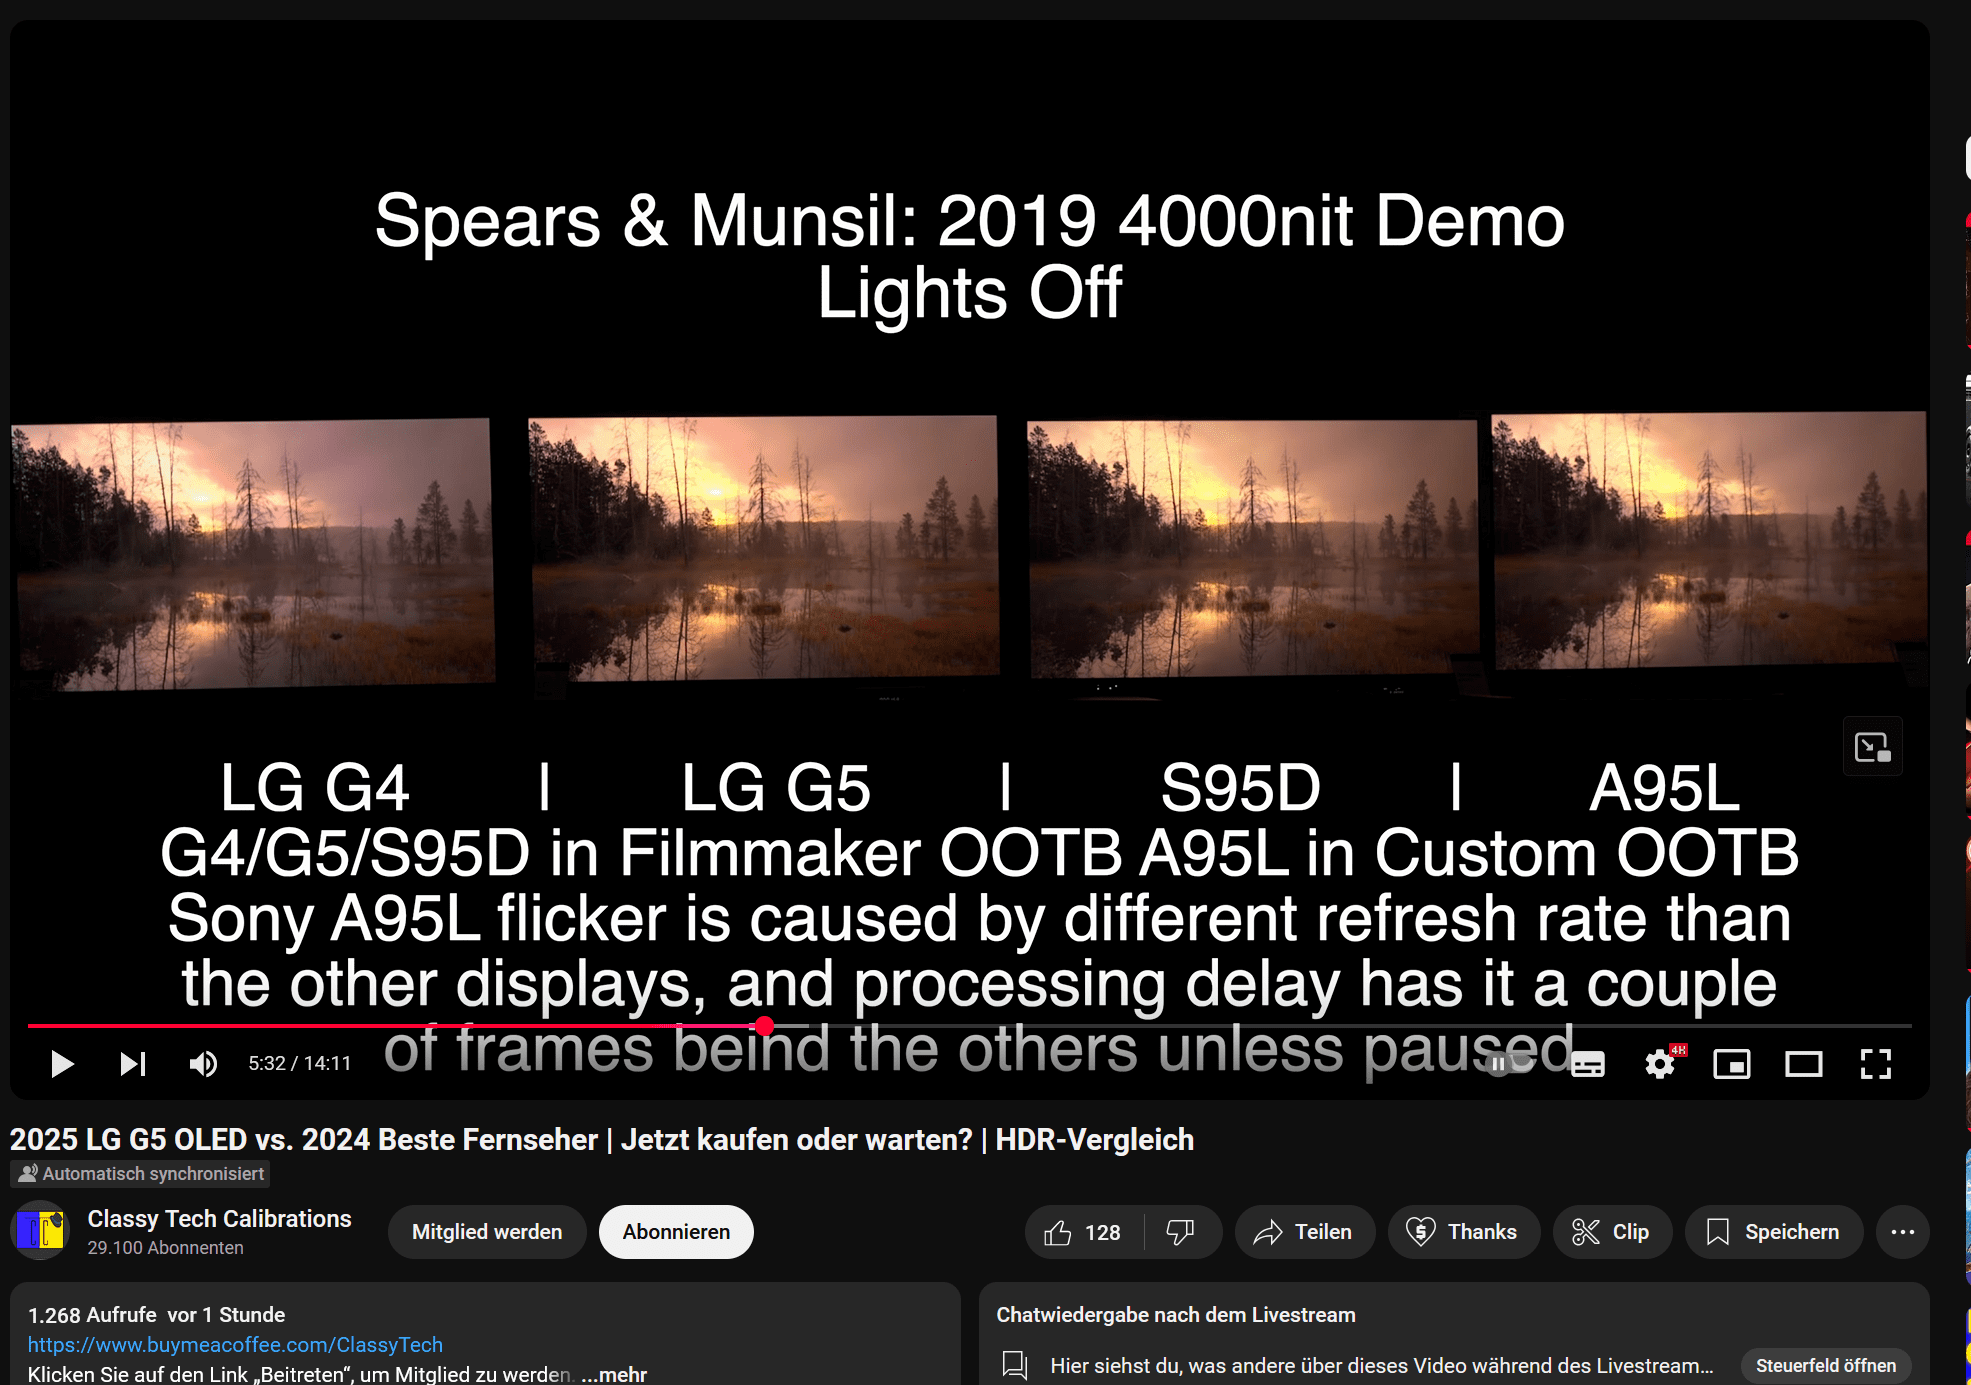This screenshot has height=1385, width=1971.
Task: Click the 5:32 / 14:11 time display
Action: point(300,1064)
